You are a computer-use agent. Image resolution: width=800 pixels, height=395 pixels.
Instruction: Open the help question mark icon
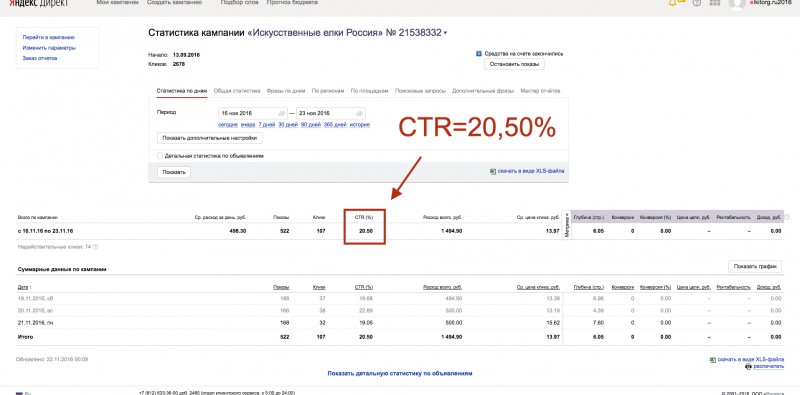pos(697,3)
